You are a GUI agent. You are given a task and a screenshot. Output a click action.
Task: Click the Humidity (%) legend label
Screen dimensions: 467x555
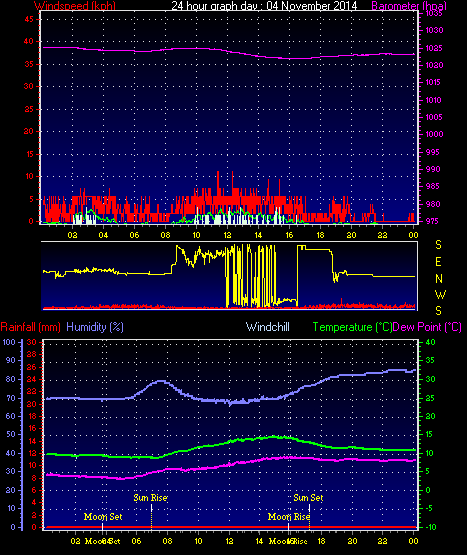(95, 327)
